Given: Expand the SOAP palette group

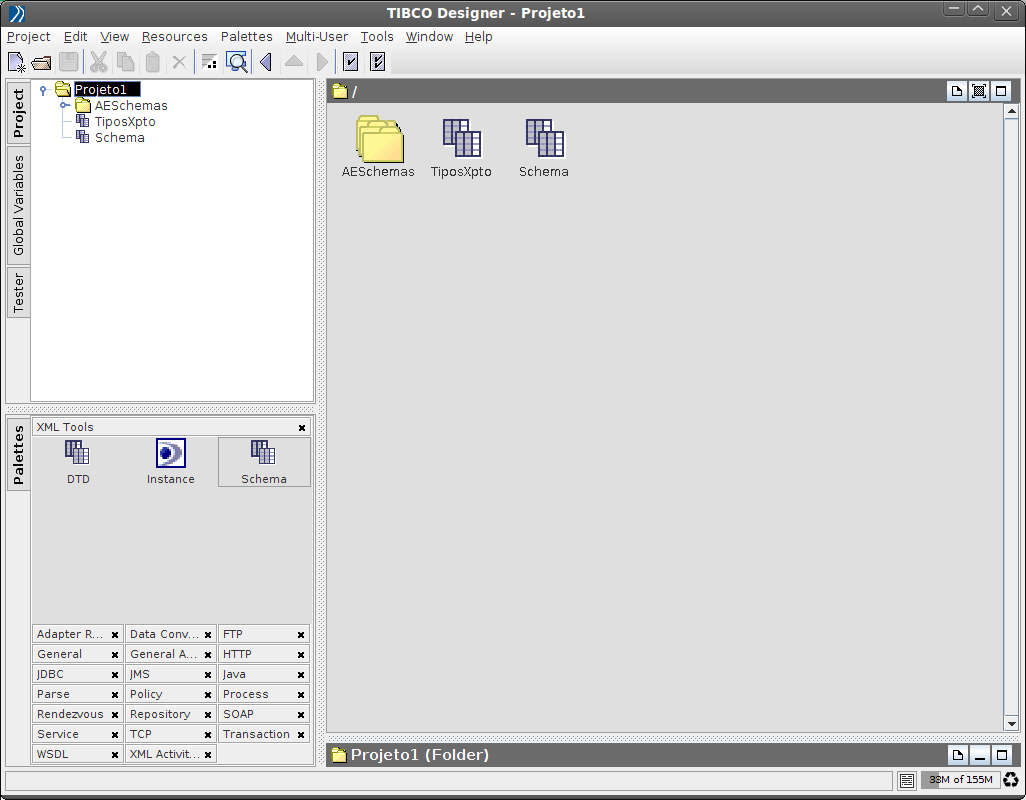Looking at the screenshot, I should point(255,714).
